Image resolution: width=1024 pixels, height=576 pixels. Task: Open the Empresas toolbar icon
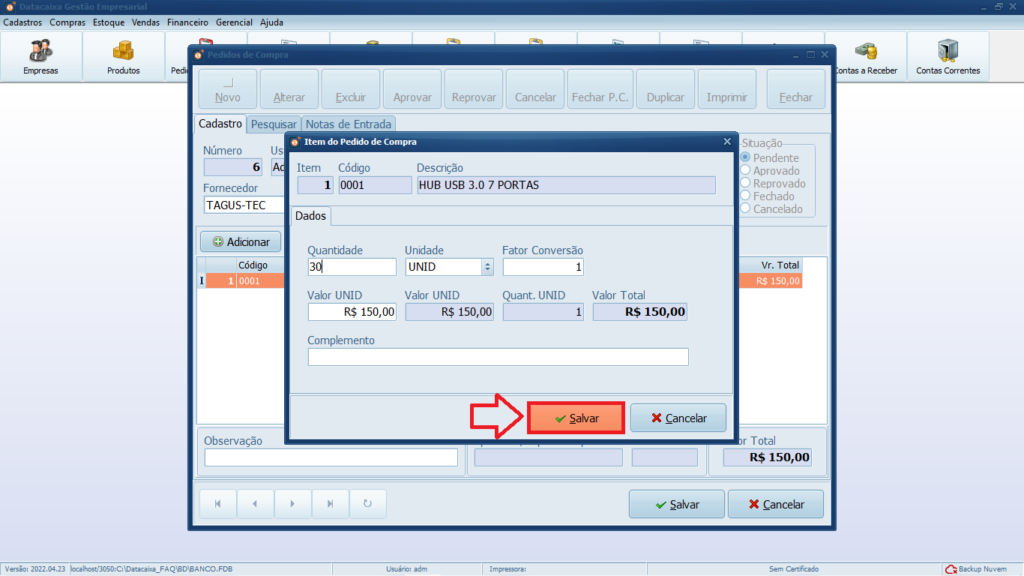pos(41,57)
